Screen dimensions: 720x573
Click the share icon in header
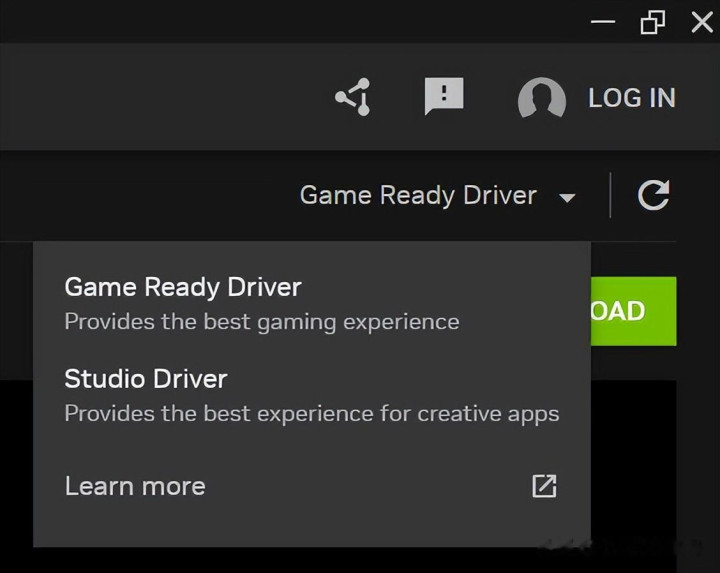click(x=353, y=98)
